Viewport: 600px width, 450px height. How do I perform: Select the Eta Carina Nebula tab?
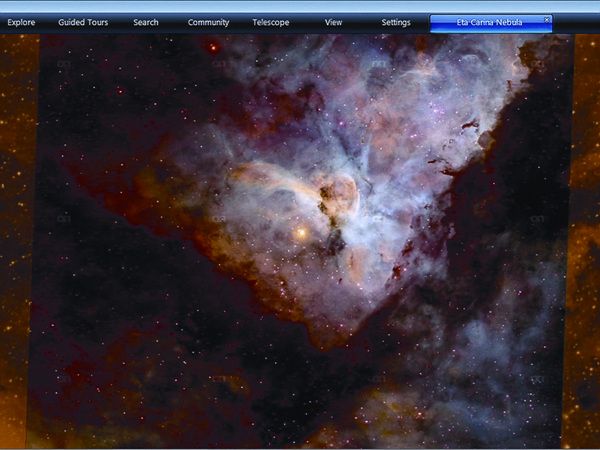[x=489, y=23]
